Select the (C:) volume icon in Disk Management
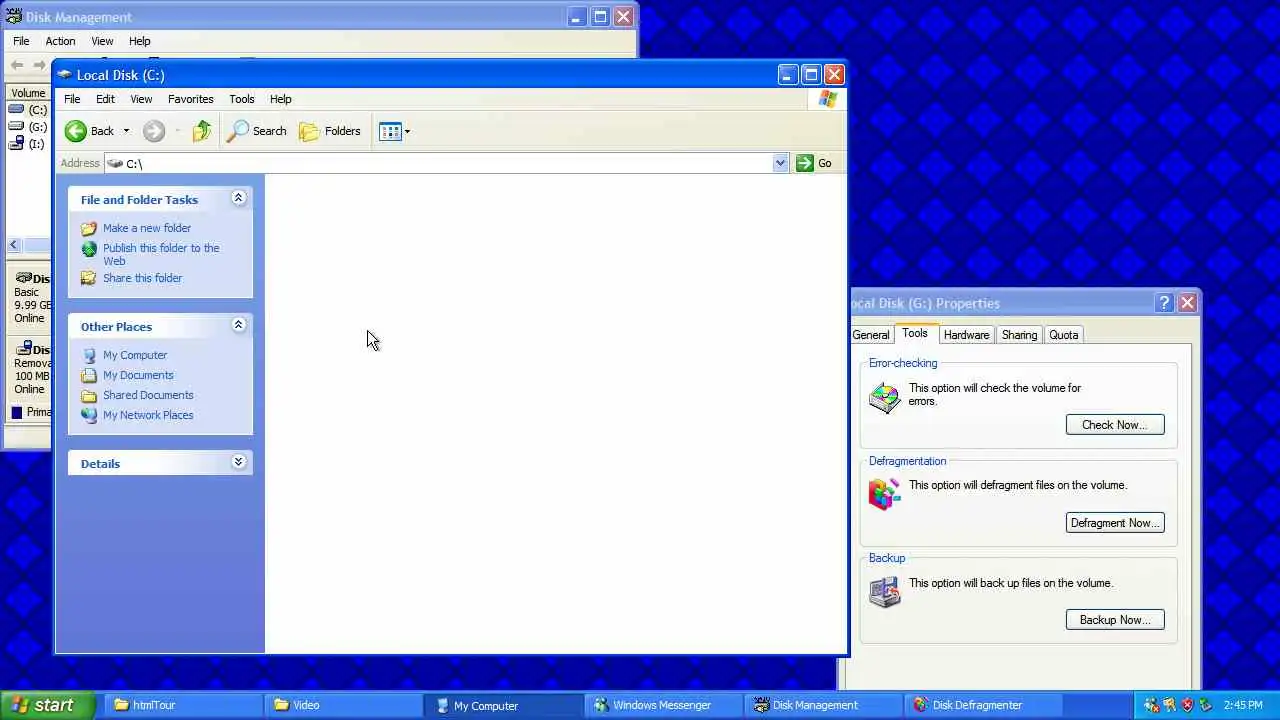The image size is (1280, 720). (16, 110)
